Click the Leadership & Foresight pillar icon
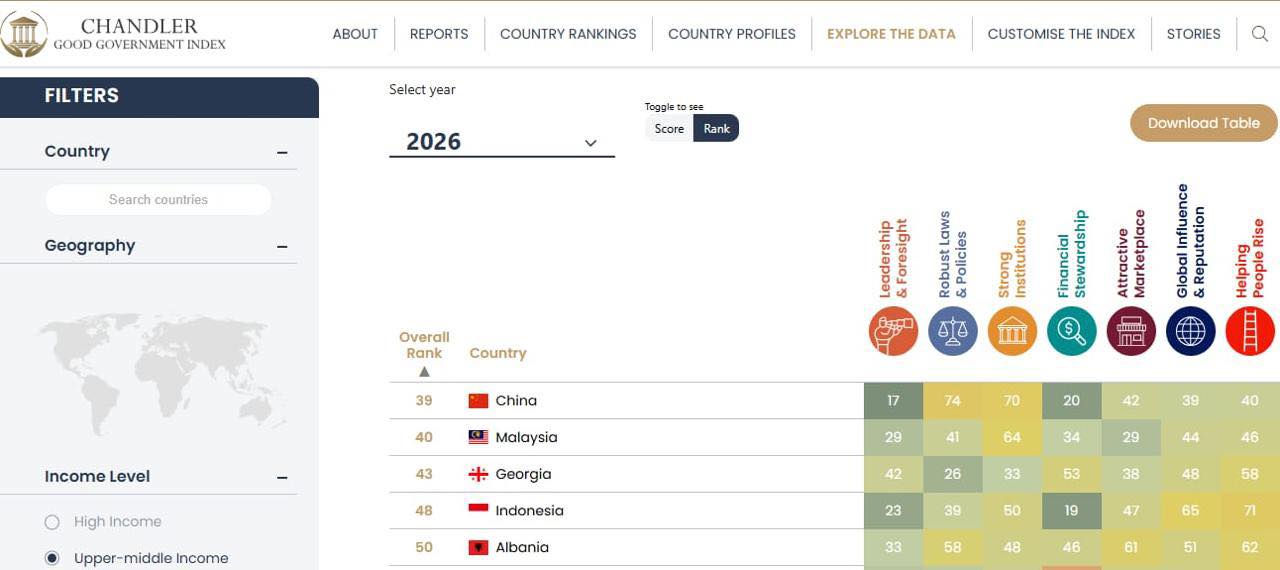This screenshot has width=1280, height=570. point(893,331)
